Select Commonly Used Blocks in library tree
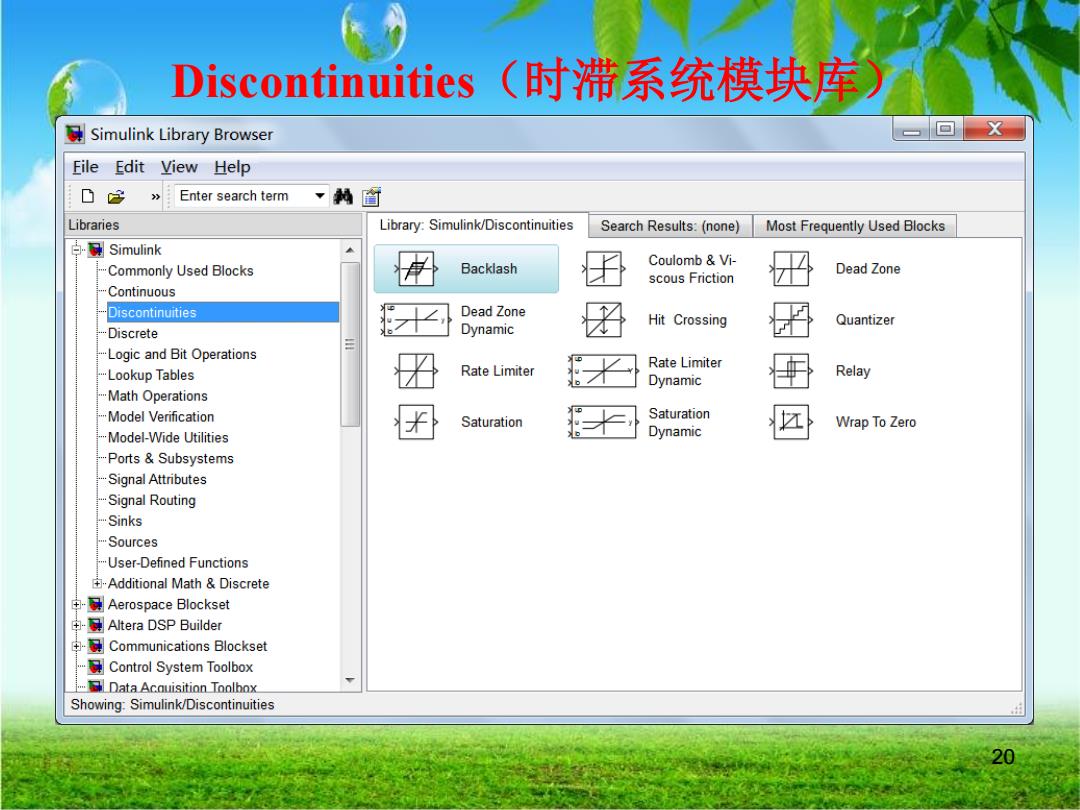This screenshot has width=1080, height=810. pyautogui.click(x=180, y=271)
